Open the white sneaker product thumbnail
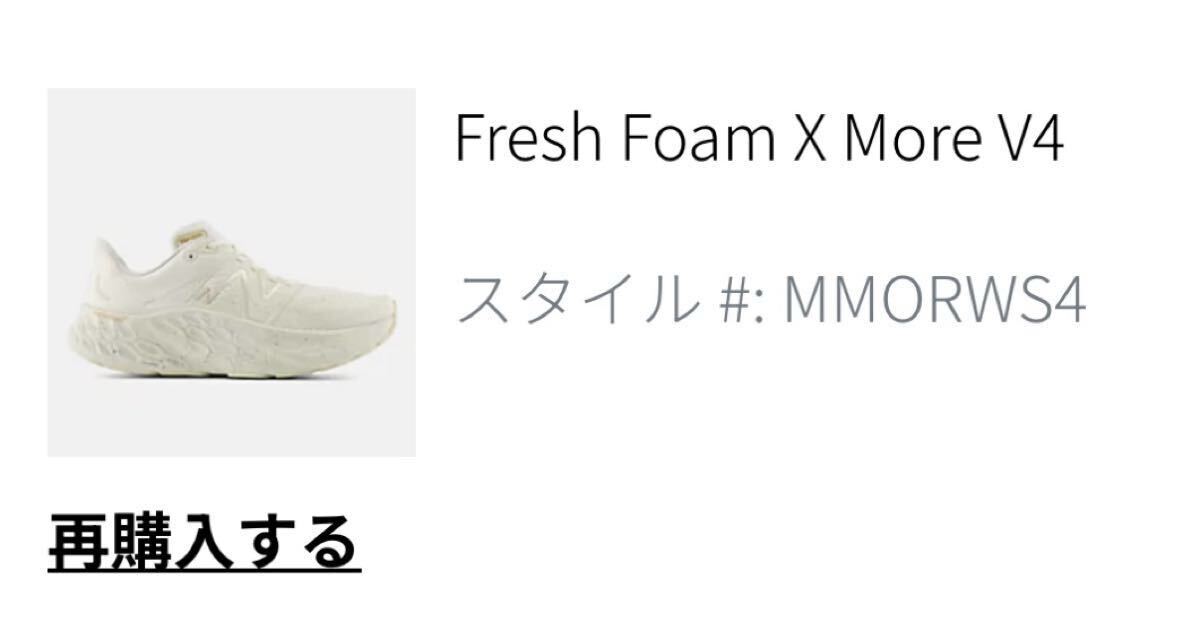Image resolution: width=1200 pixels, height=636 pixels. [x=231, y=272]
